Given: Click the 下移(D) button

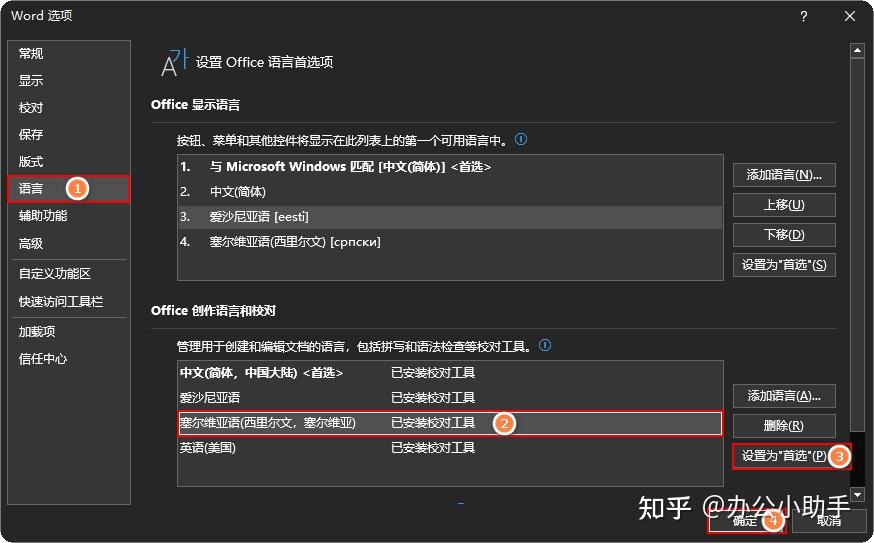Looking at the screenshot, I should 784,235.
